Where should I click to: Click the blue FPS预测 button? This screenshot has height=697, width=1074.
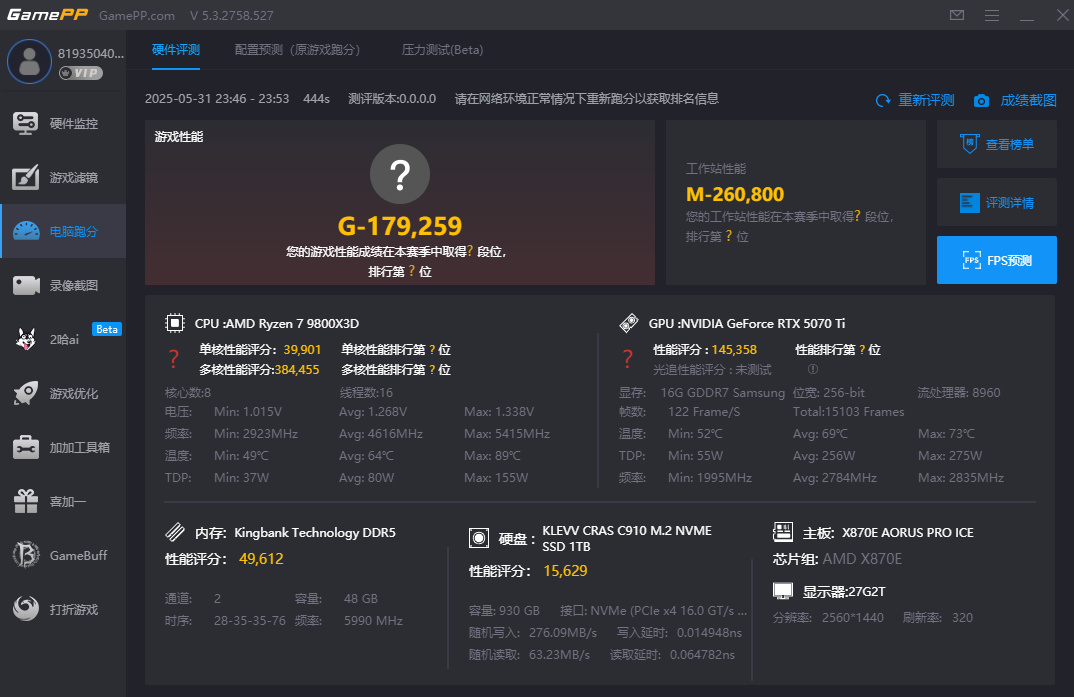pyautogui.click(x=997, y=260)
